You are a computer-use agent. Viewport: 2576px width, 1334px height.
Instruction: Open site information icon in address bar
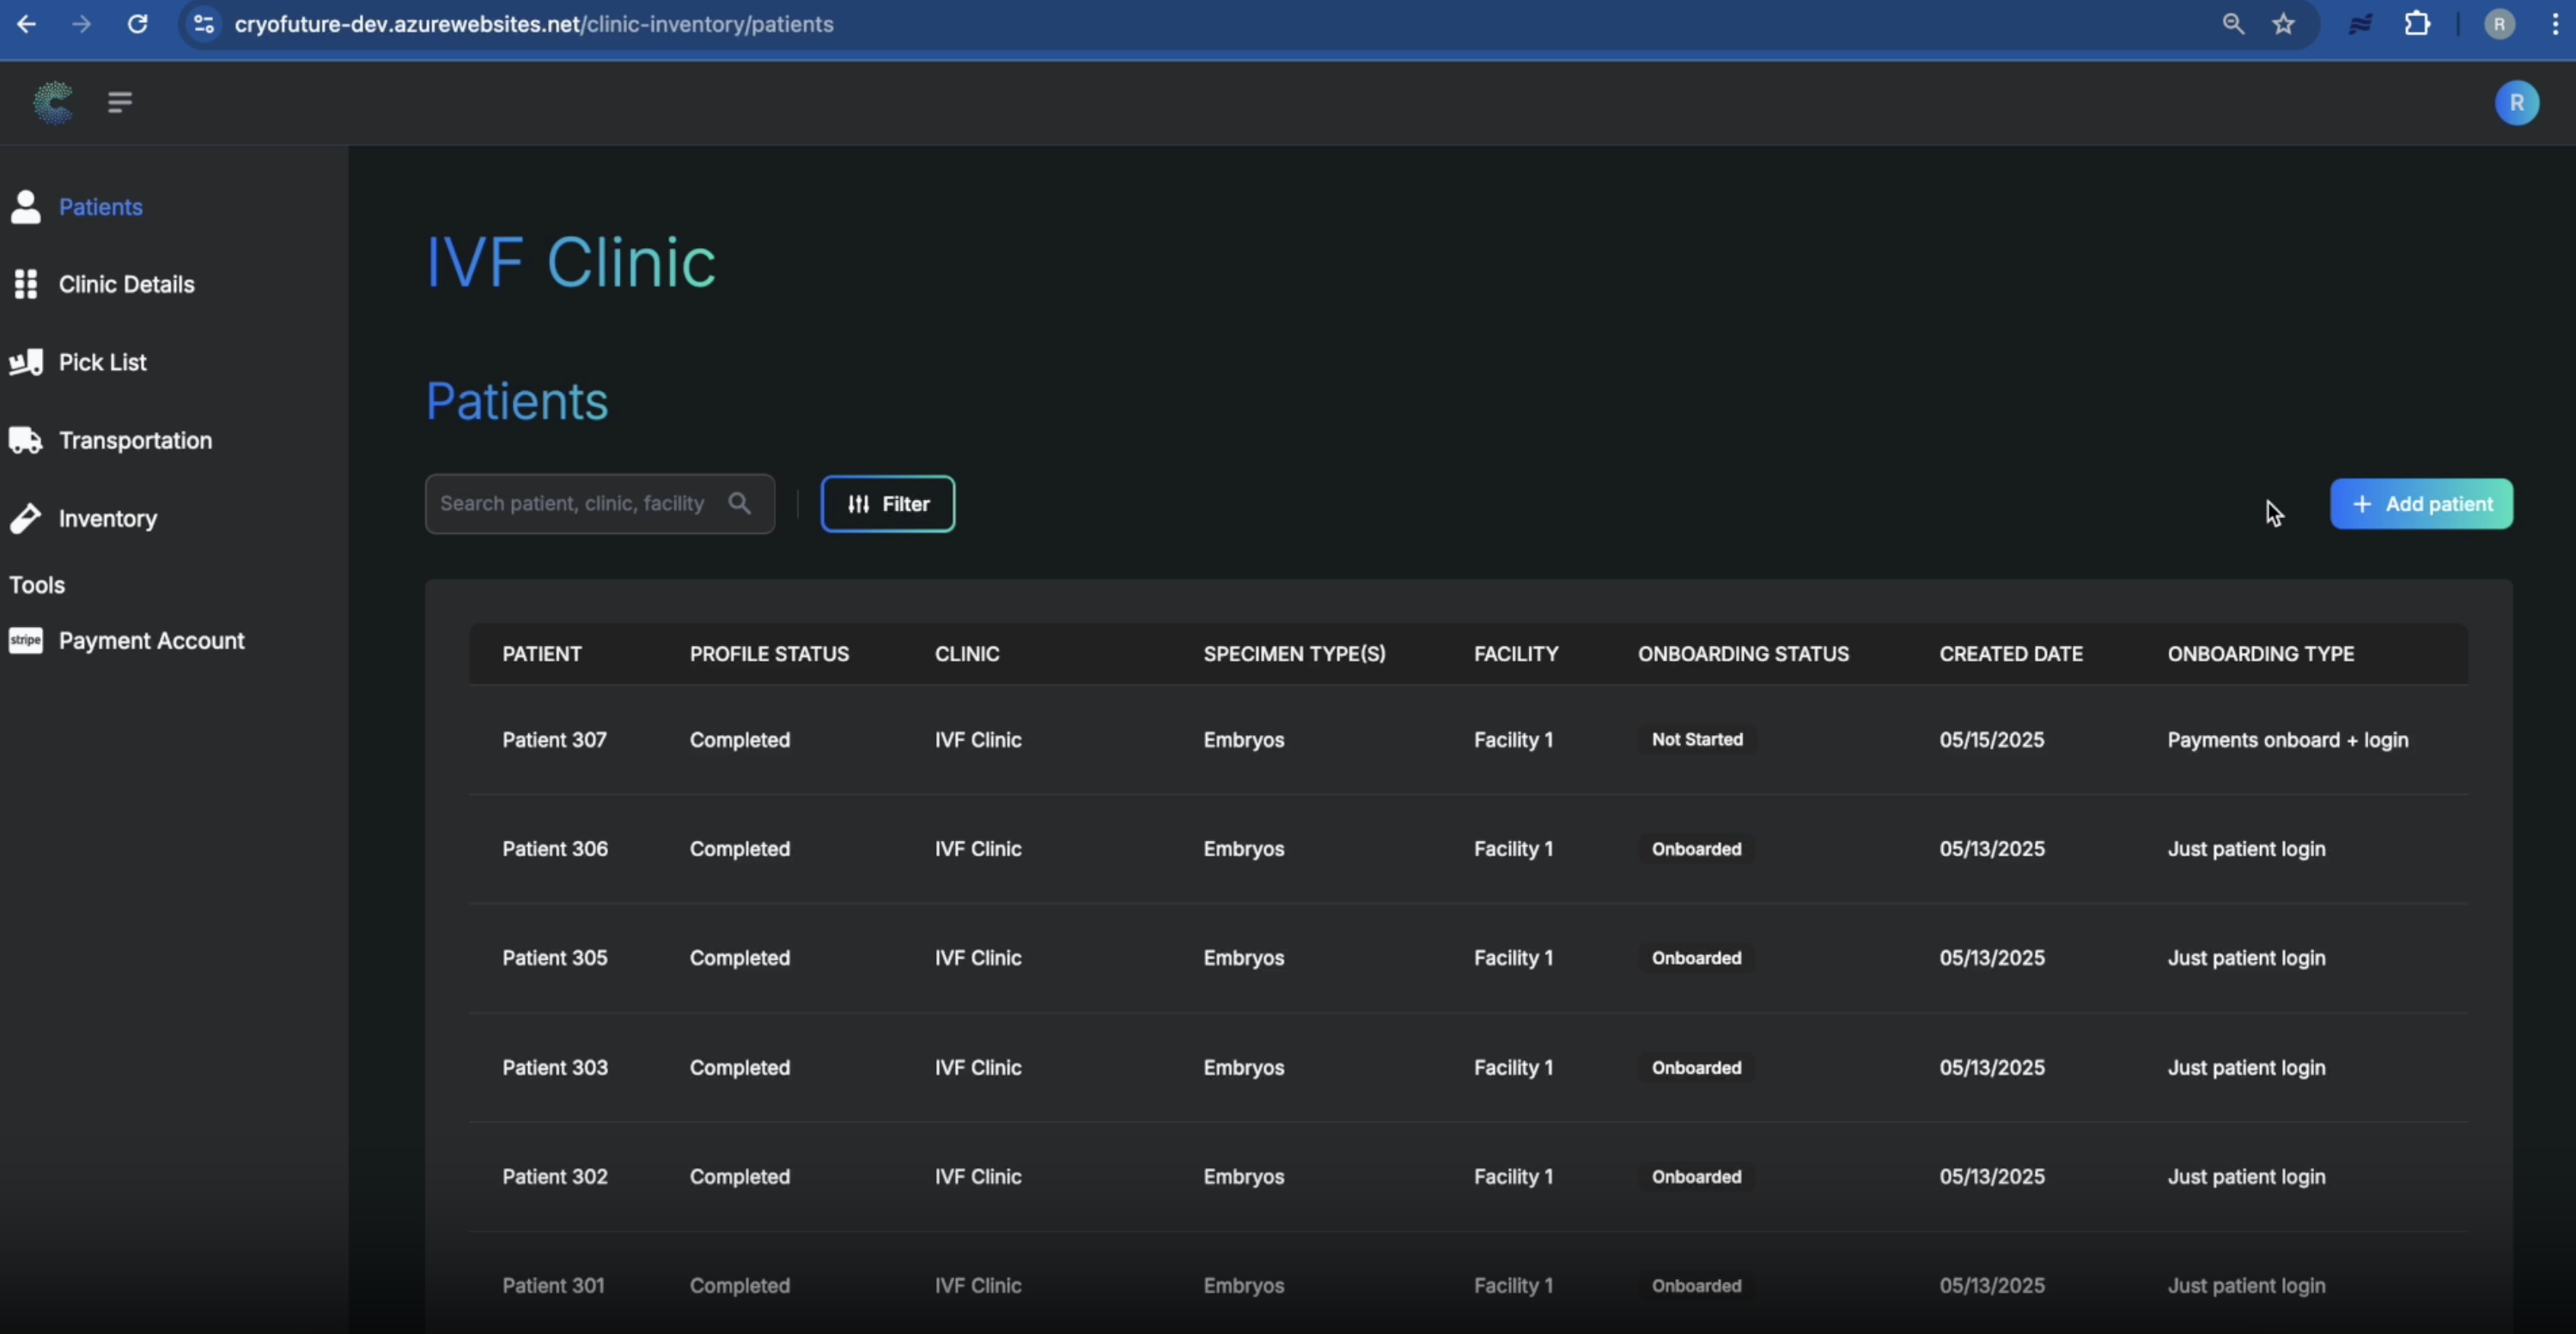pos(204,24)
